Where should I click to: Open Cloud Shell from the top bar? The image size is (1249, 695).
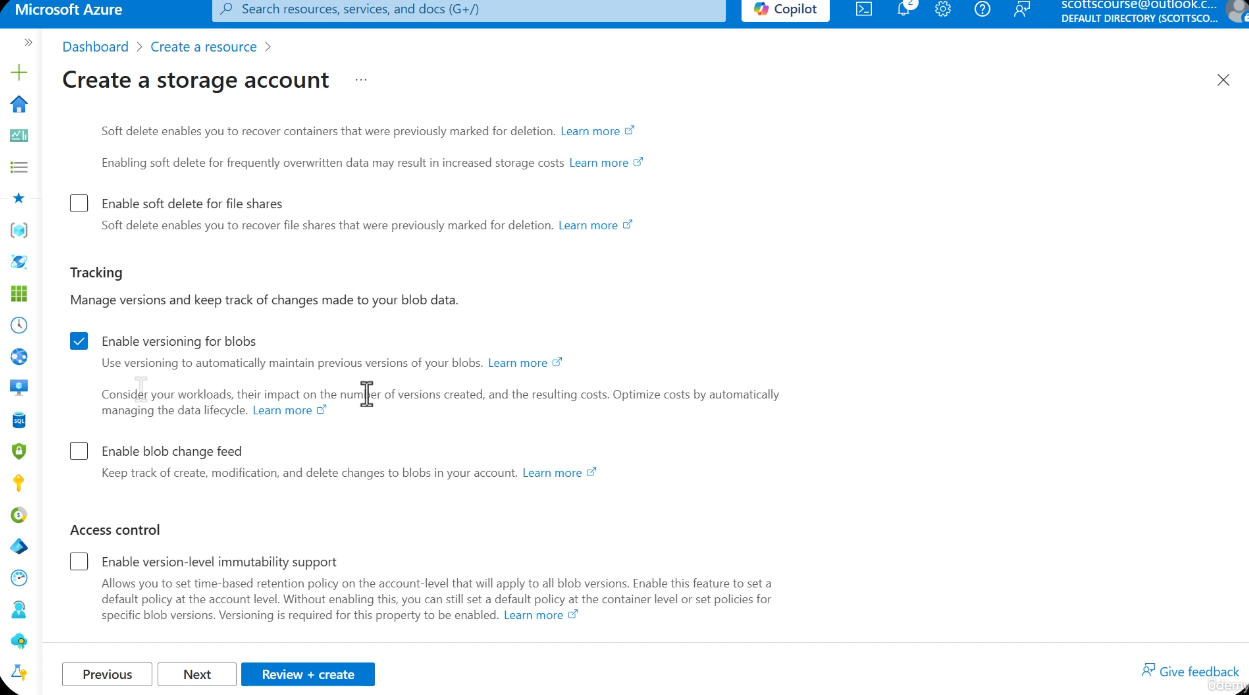pyautogui.click(x=864, y=9)
